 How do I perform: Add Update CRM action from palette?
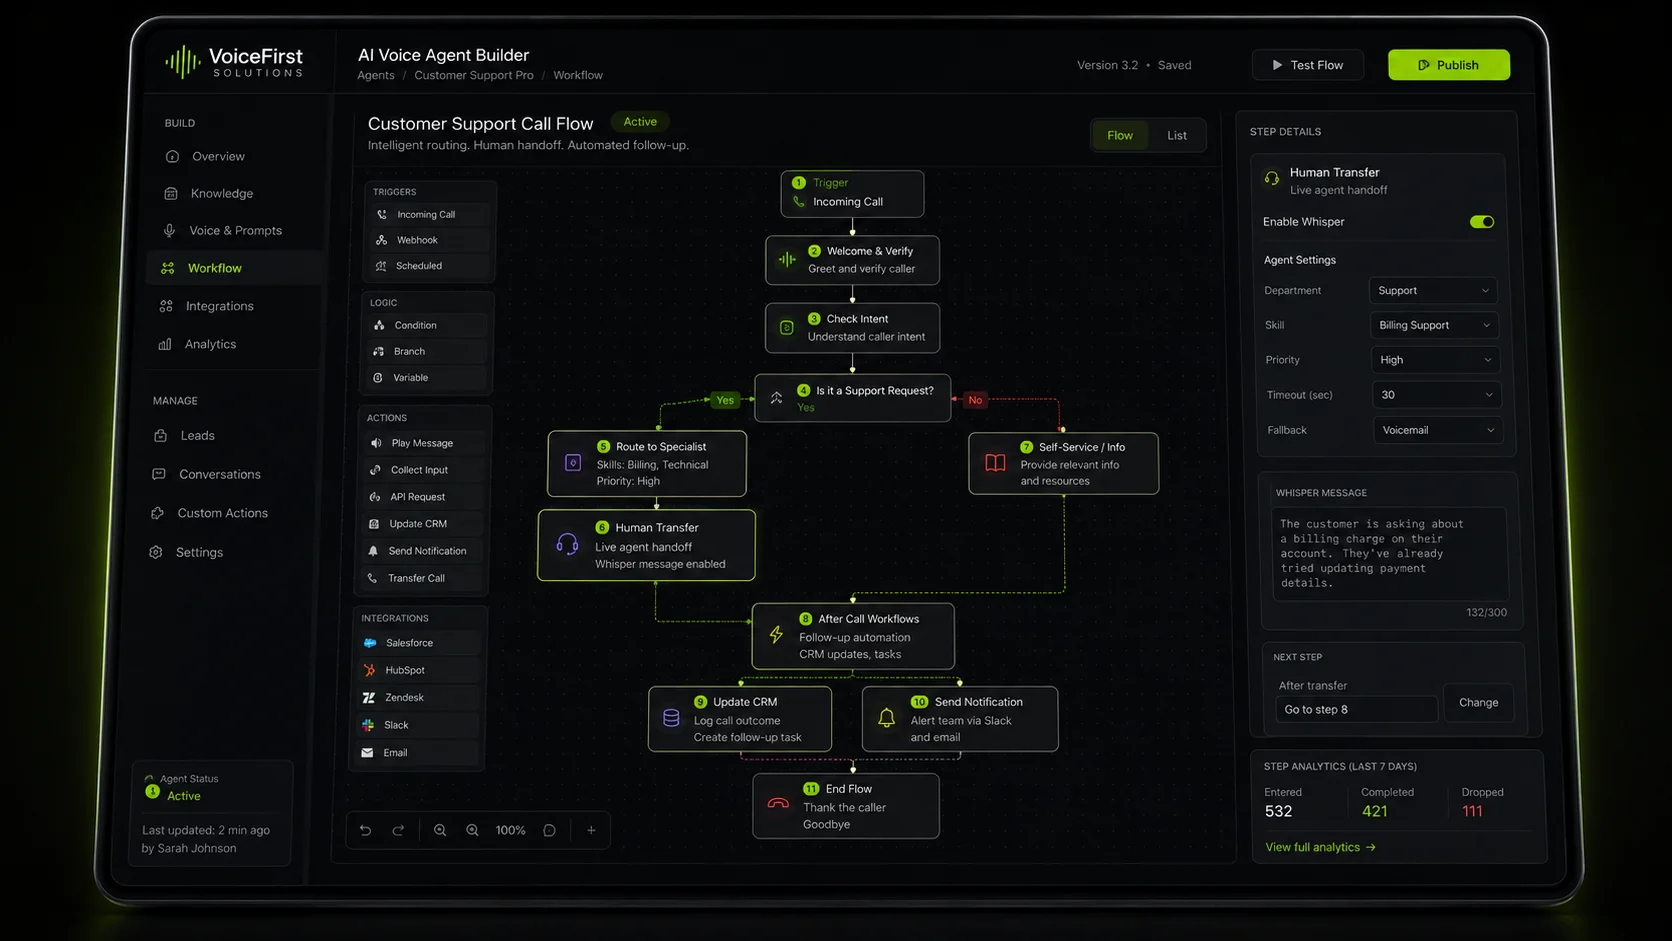pos(422,524)
